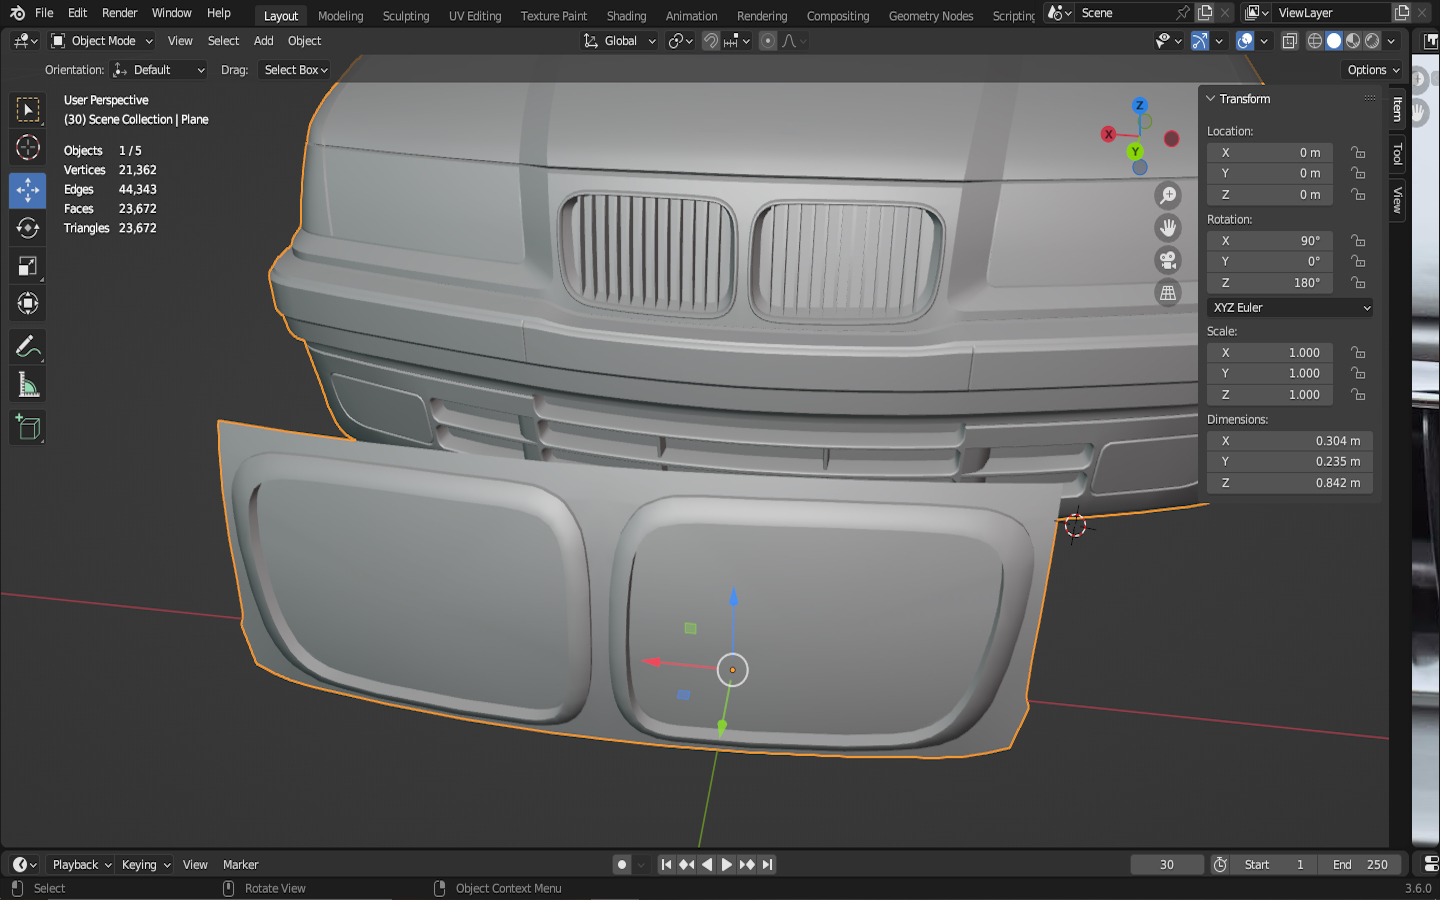Open the Marker menu in timeline
This screenshot has width=1440, height=900.
pos(240,865)
